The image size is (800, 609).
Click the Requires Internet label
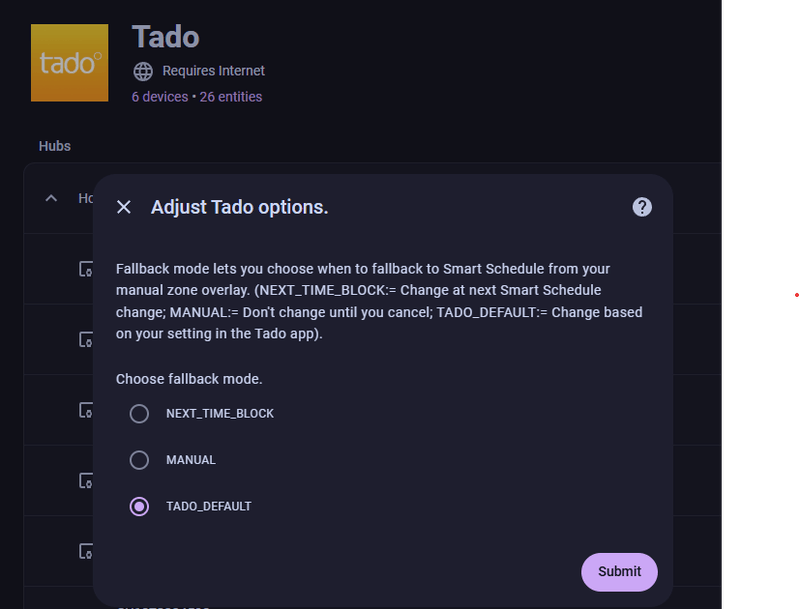tap(213, 71)
